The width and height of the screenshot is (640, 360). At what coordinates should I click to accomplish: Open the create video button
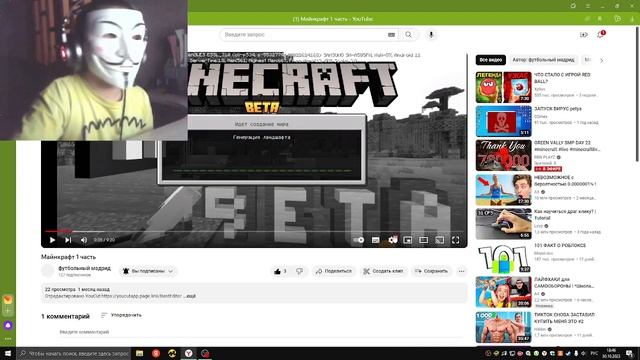[x=584, y=35]
